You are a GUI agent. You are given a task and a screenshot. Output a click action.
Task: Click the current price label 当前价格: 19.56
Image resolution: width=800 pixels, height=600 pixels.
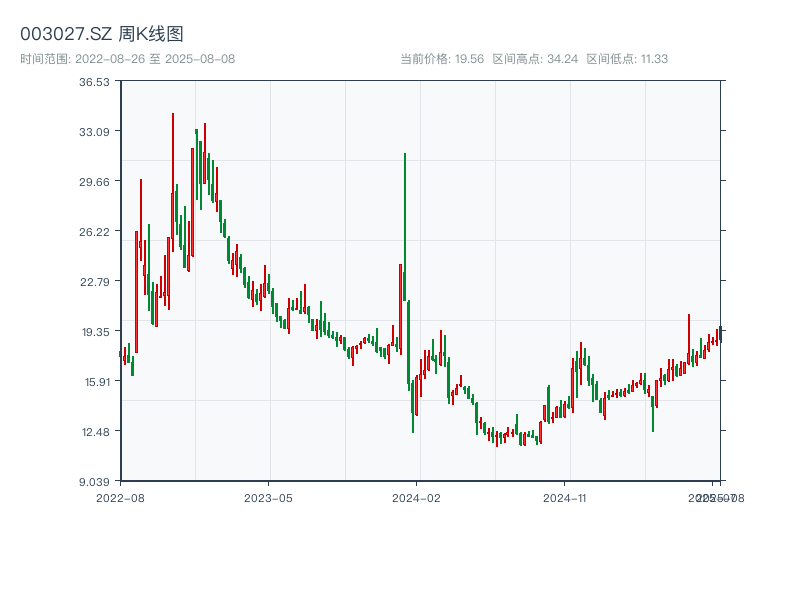pyautogui.click(x=442, y=59)
